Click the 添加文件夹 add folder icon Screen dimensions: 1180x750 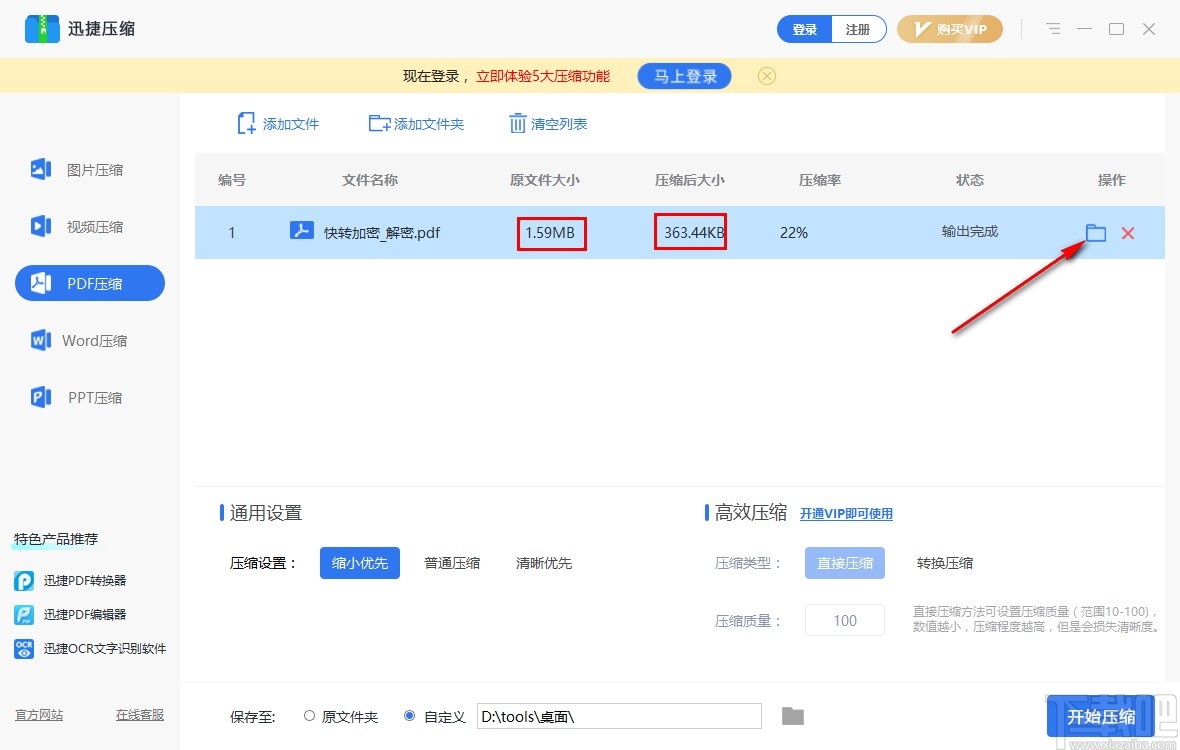[x=379, y=123]
